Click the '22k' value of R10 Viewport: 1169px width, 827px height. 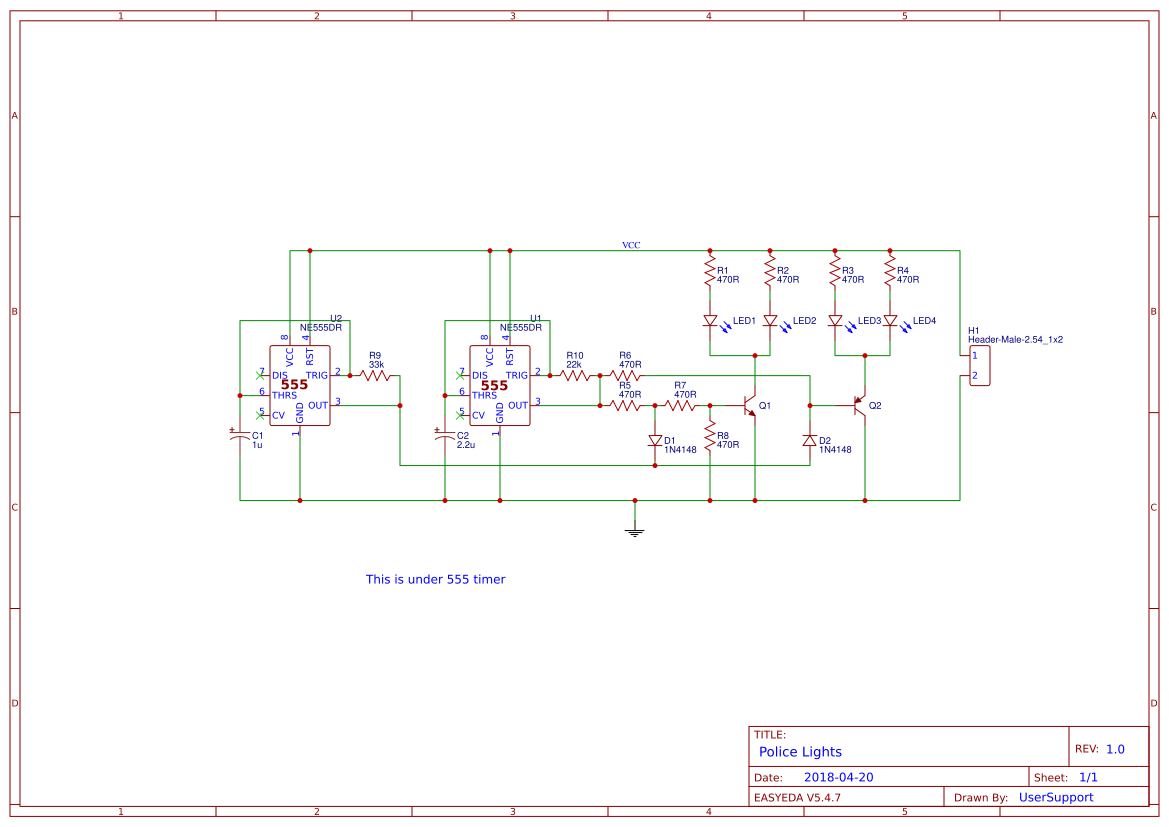[x=574, y=365]
